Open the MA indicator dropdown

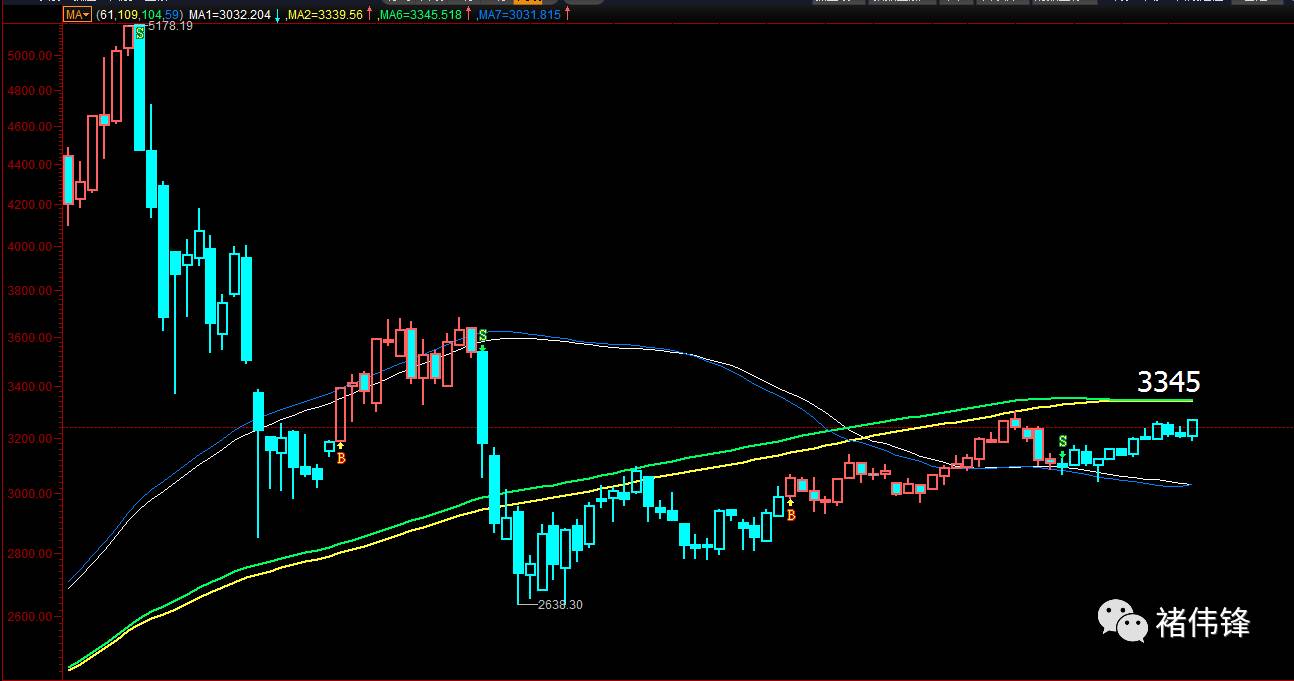pyautogui.click(x=76, y=15)
